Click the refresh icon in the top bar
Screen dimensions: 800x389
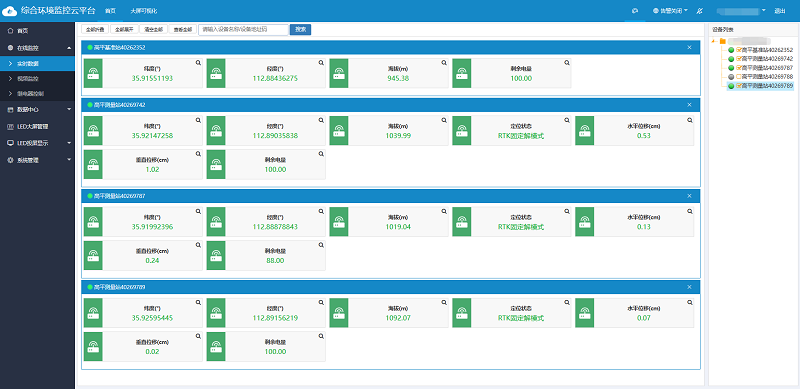(x=635, y=10)
